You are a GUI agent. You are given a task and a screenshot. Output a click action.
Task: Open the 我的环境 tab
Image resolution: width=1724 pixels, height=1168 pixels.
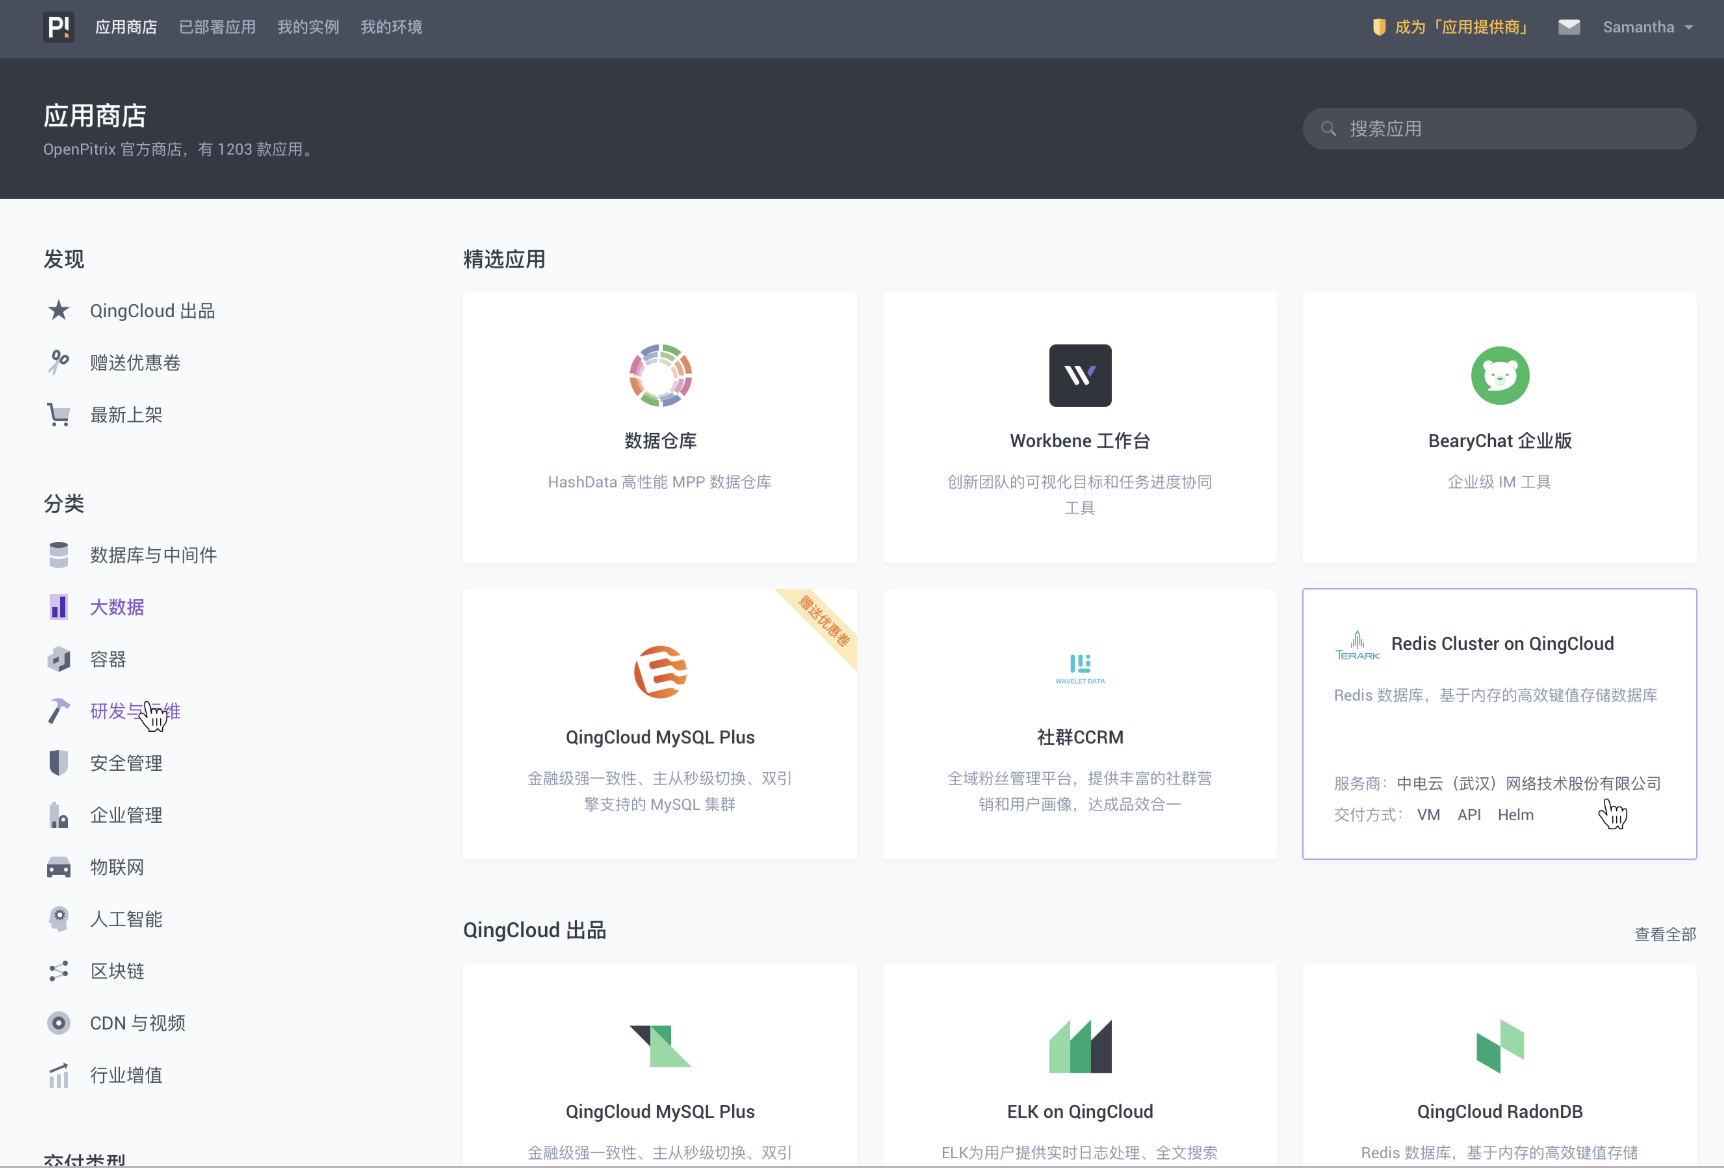point(391,27)
